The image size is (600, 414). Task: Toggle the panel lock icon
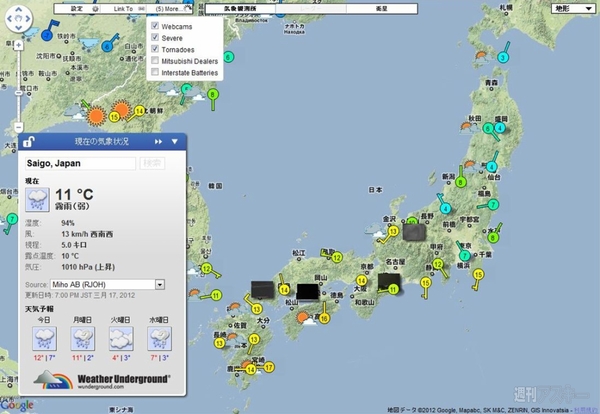click(29, 142)
